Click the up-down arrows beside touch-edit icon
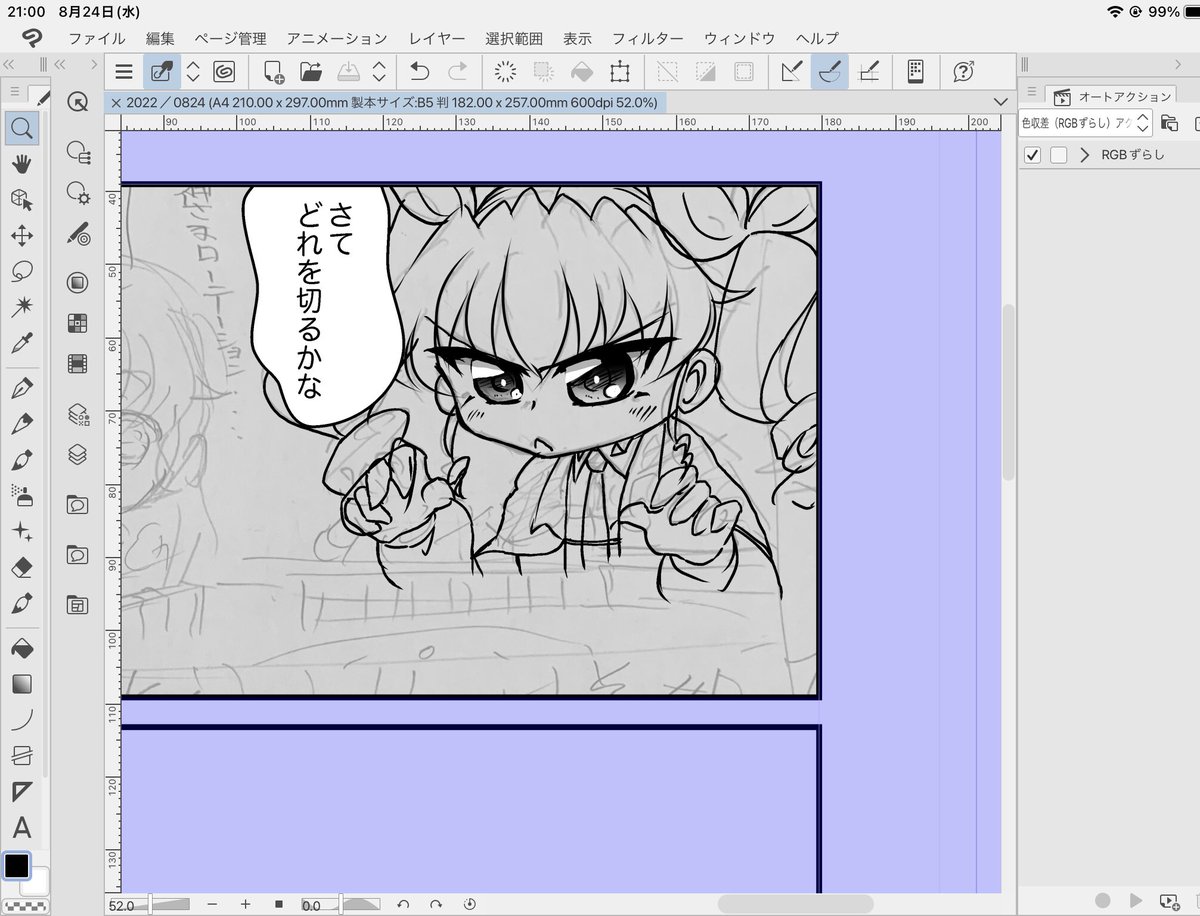The image size is (1200, 916). tap(193, 72)
